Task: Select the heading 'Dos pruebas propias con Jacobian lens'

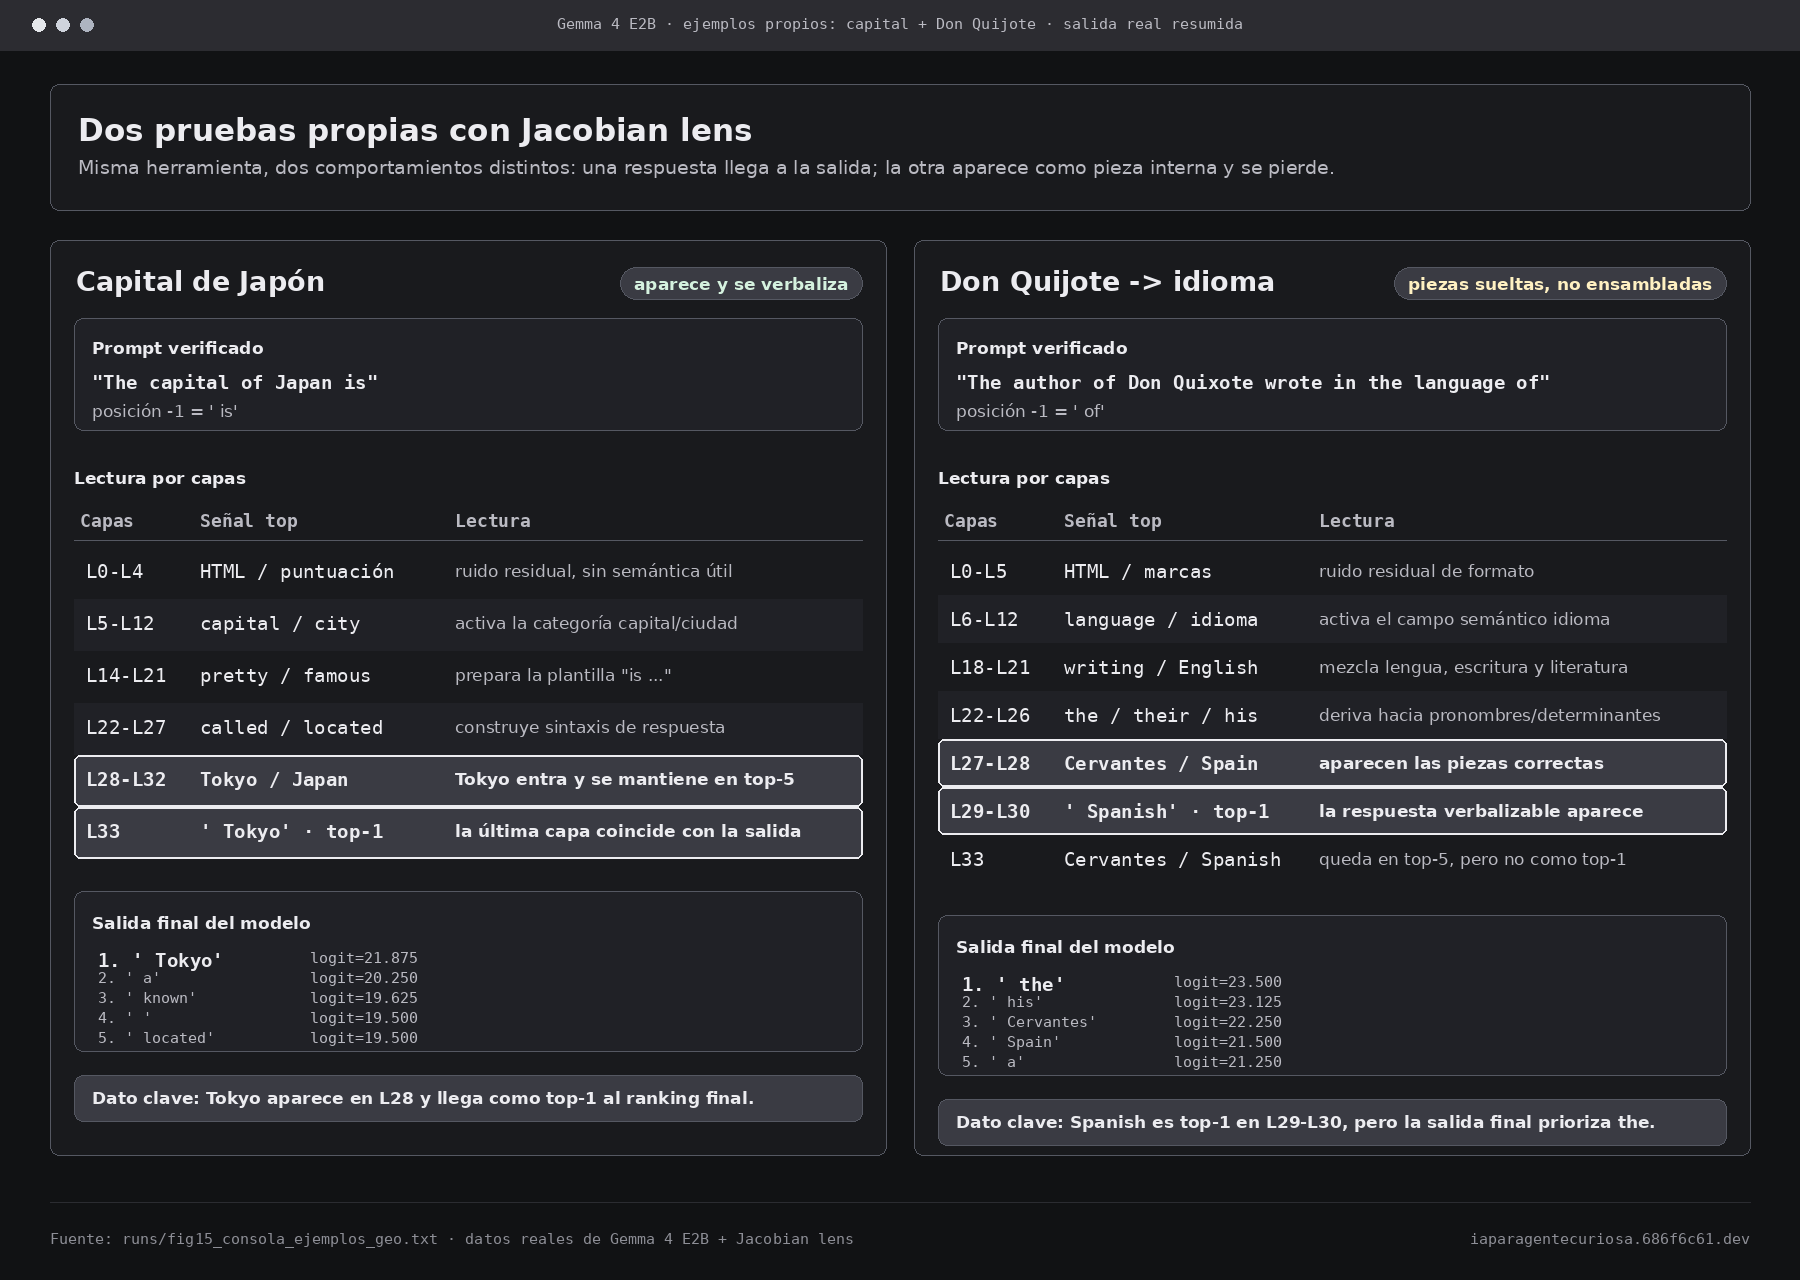Action: pos(415,130)
